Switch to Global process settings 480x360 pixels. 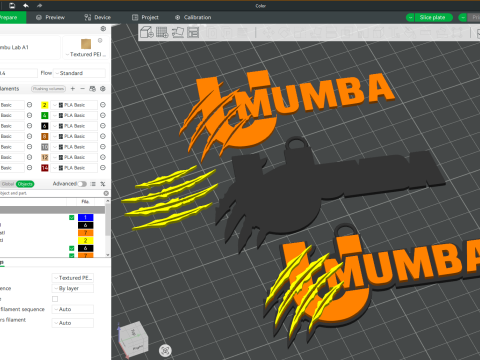tap(8, 184)
